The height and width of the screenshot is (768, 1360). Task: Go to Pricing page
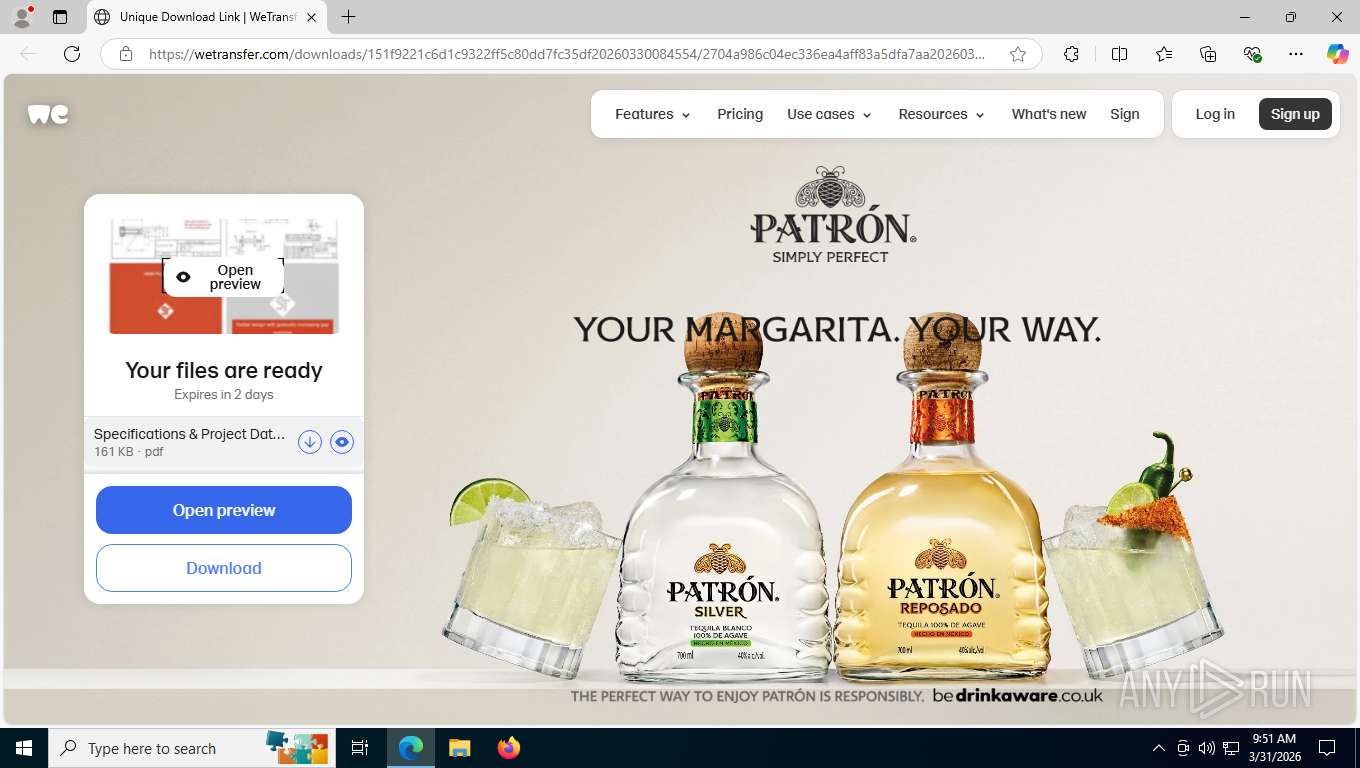tap(740, 114)
